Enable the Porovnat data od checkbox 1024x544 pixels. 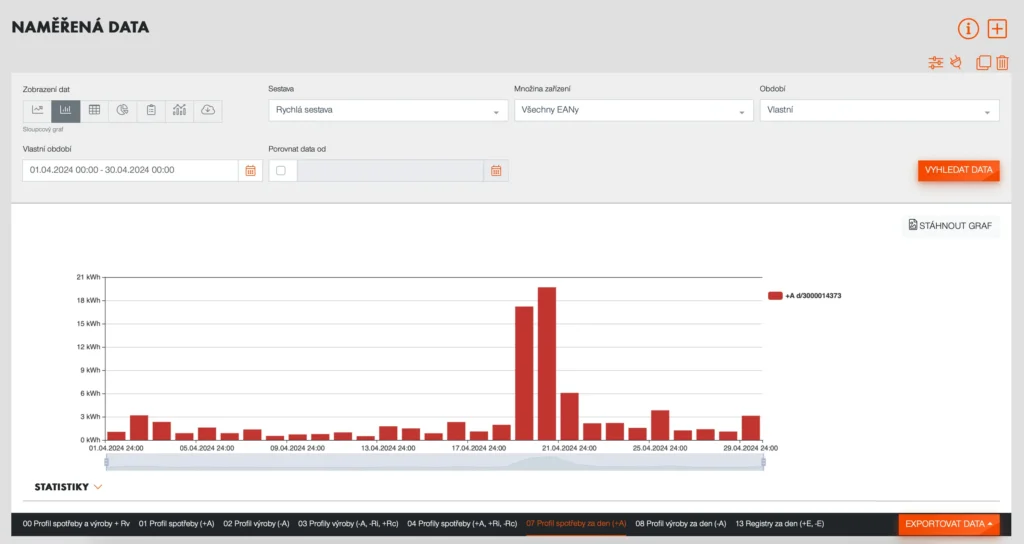(281, 171)
